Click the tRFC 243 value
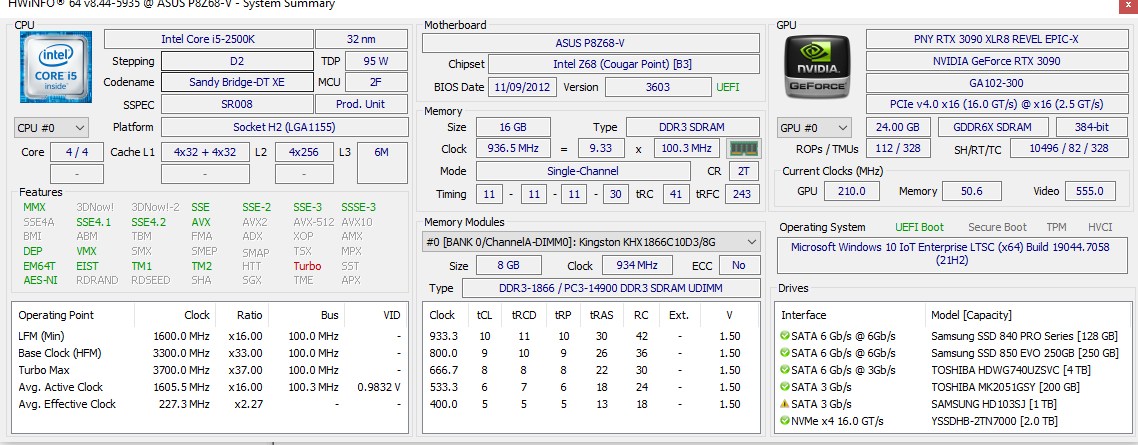This screenshot has width=1138, height=445. [x=742, y=194]
